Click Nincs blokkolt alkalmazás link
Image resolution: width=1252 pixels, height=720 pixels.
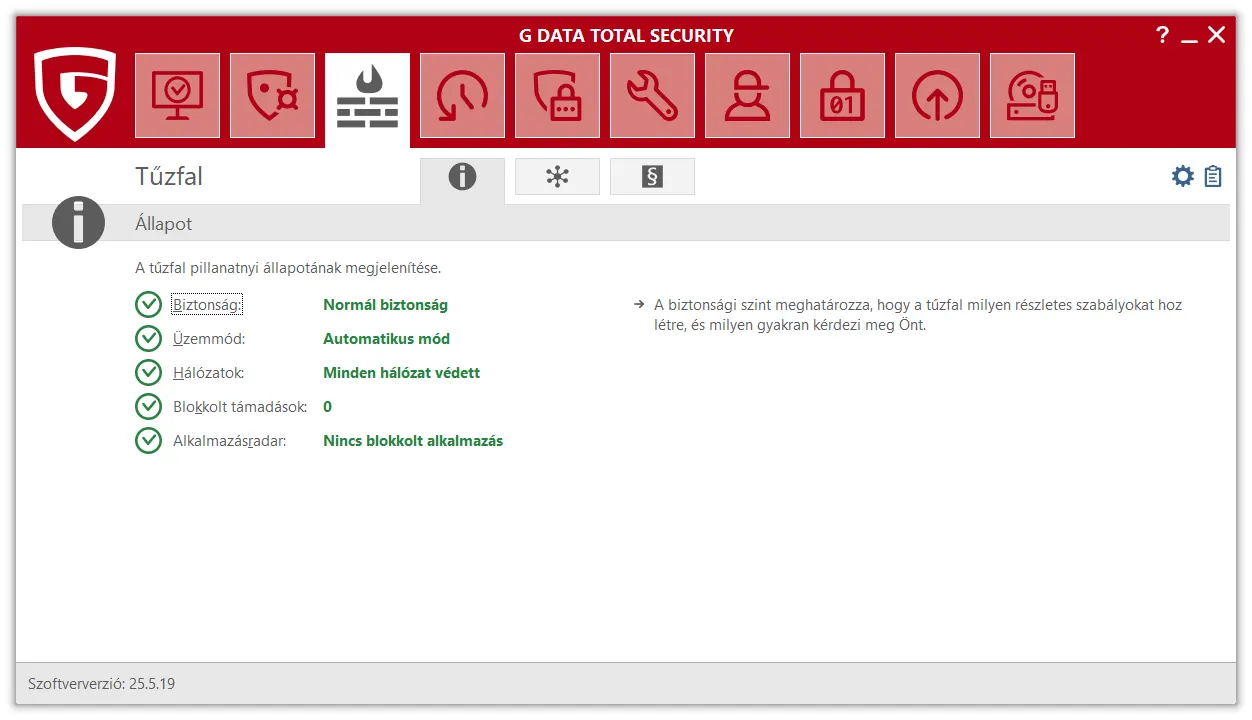point(412,441)
